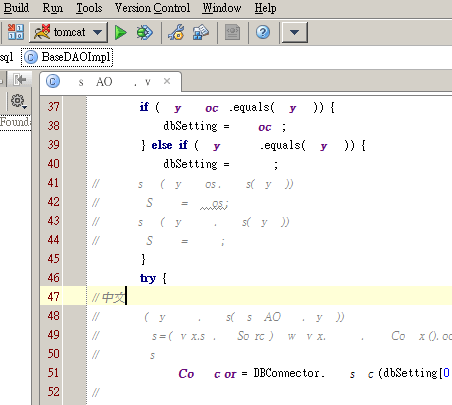Open the tomcat run configuration dropdown
Viewport: 452px width, 405px height.
(68, 32)
